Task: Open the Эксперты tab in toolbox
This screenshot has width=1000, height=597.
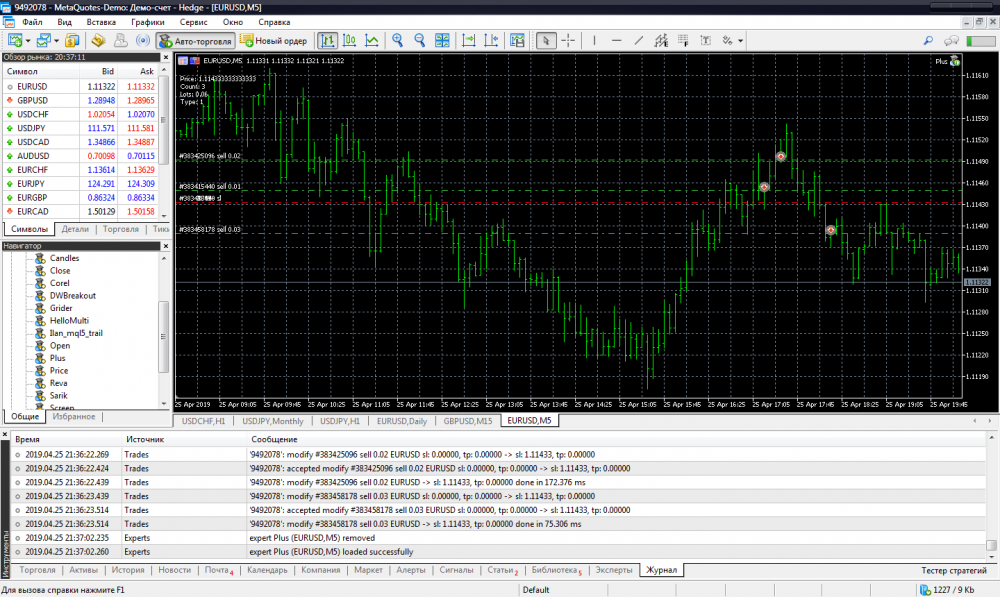Action: pos(614,570)
